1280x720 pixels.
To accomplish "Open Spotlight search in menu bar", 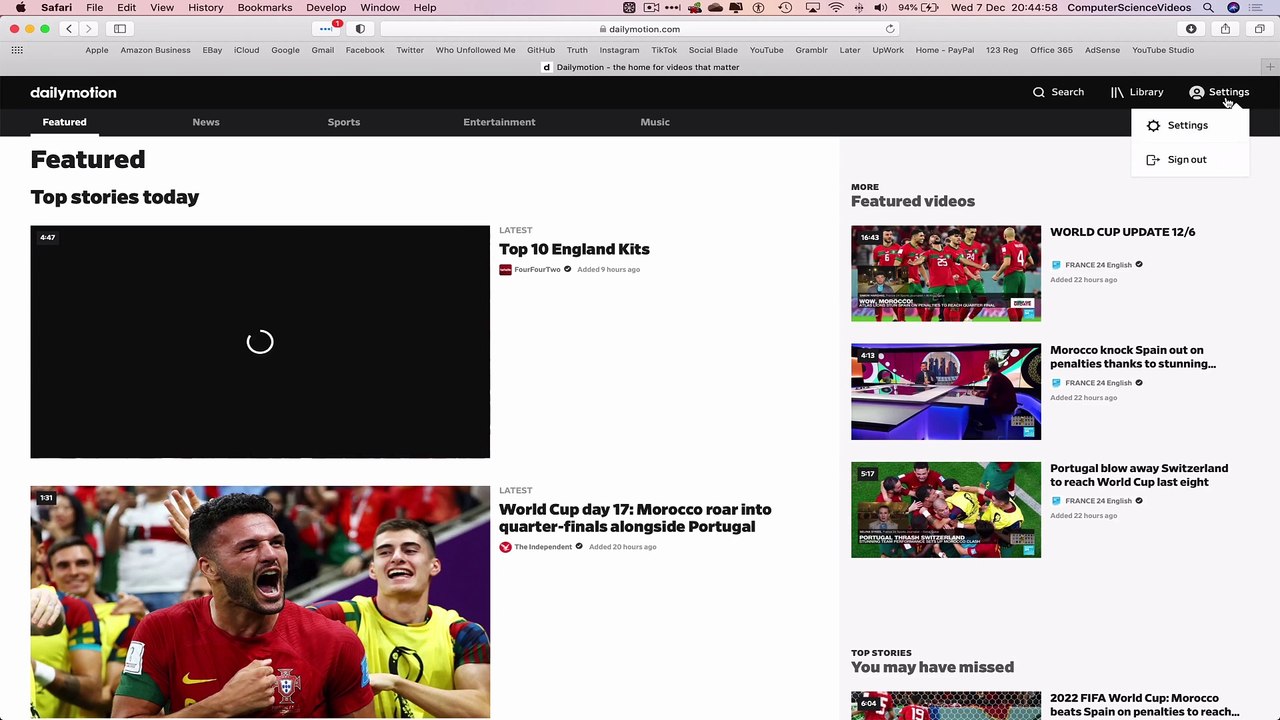I will 1208,8.
